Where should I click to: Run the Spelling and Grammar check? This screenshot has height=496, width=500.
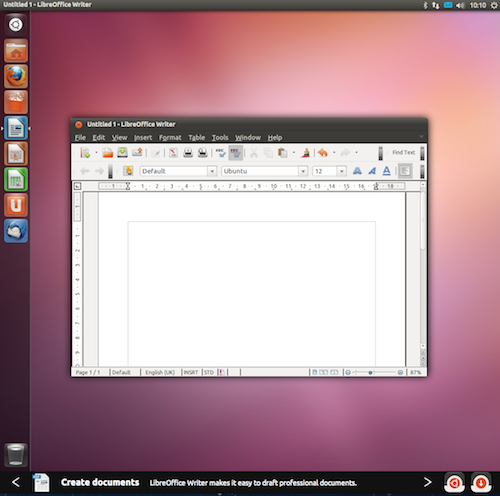tap(220, 153)
